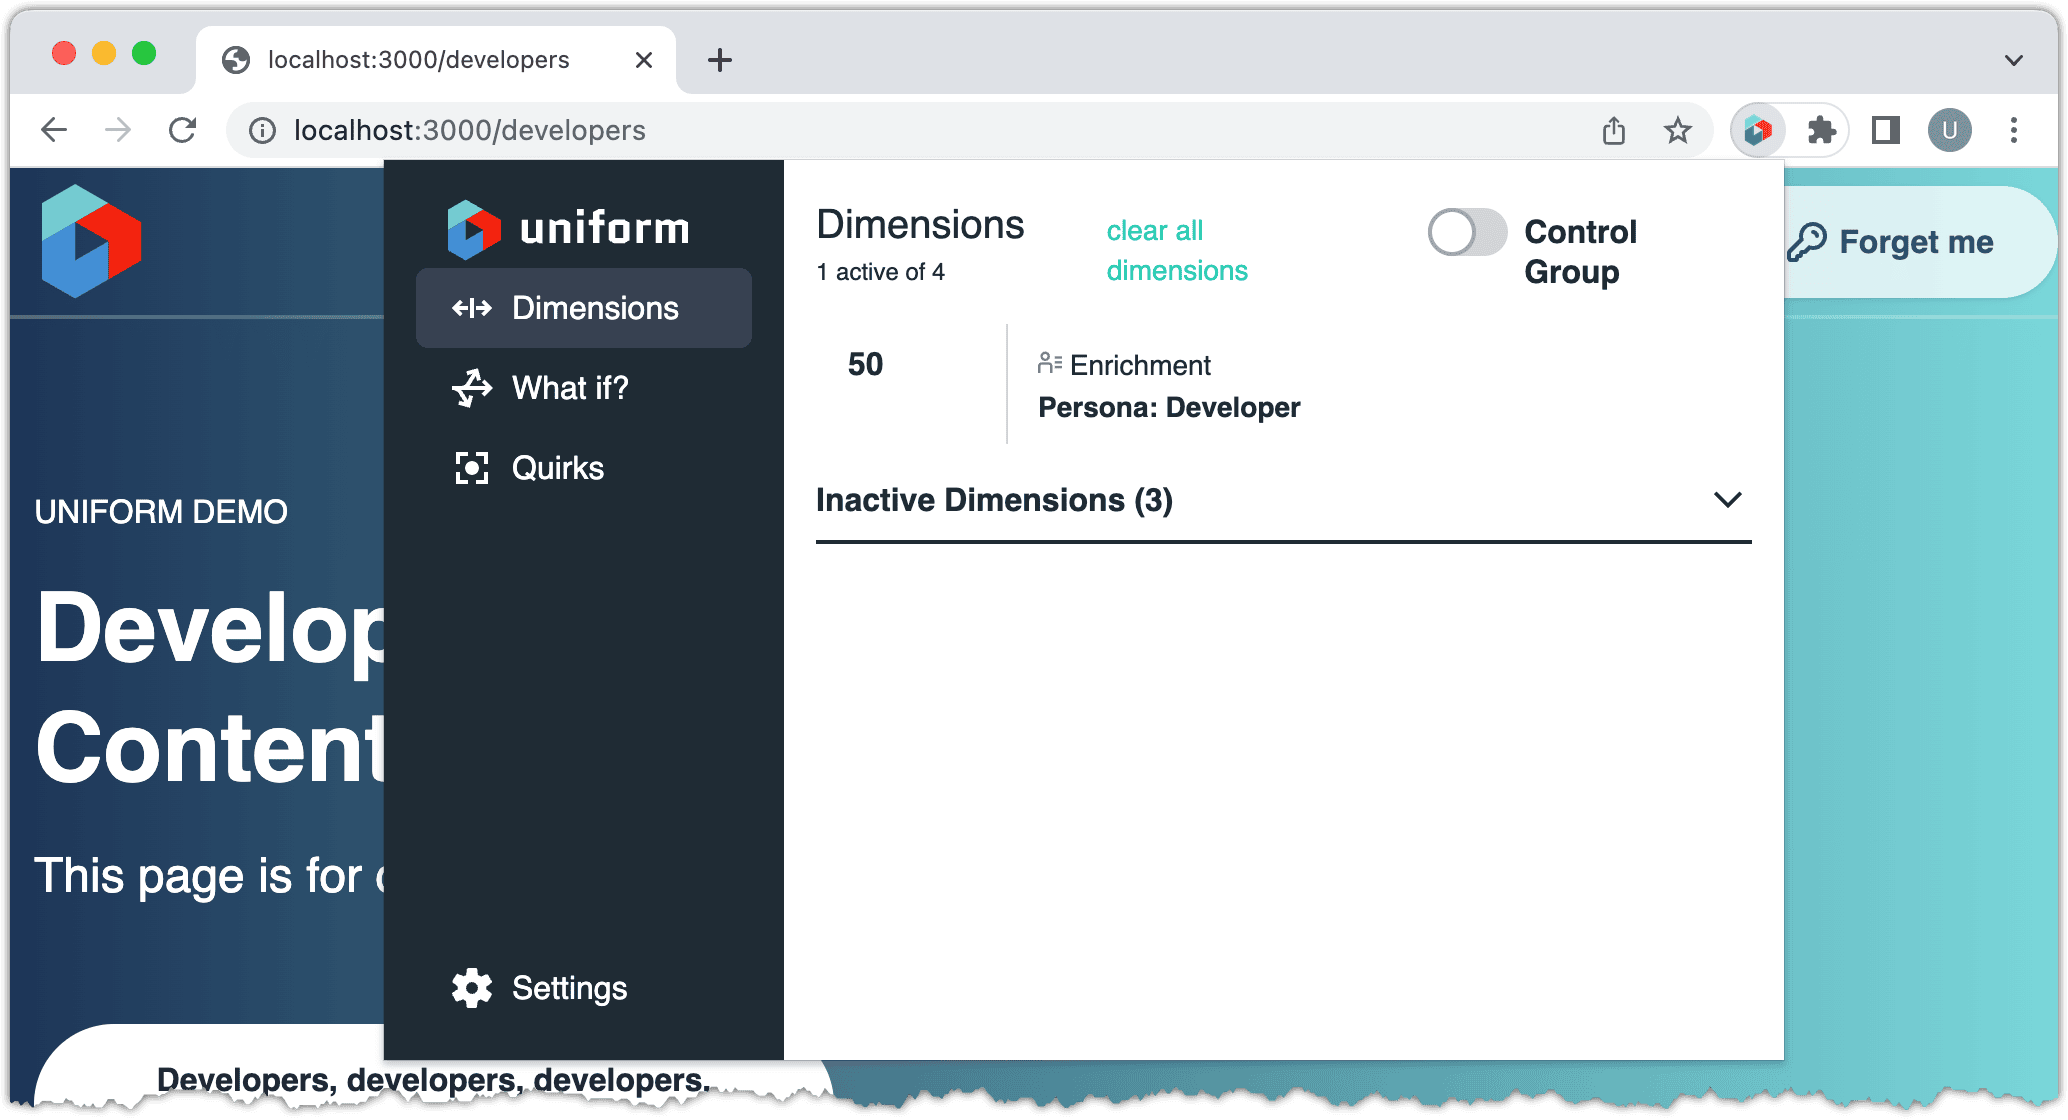Screen dimensions: 2068x1120
Task: Toggle the browser side panel icon
Action: pyautogui.click(x=1885, y=130)
